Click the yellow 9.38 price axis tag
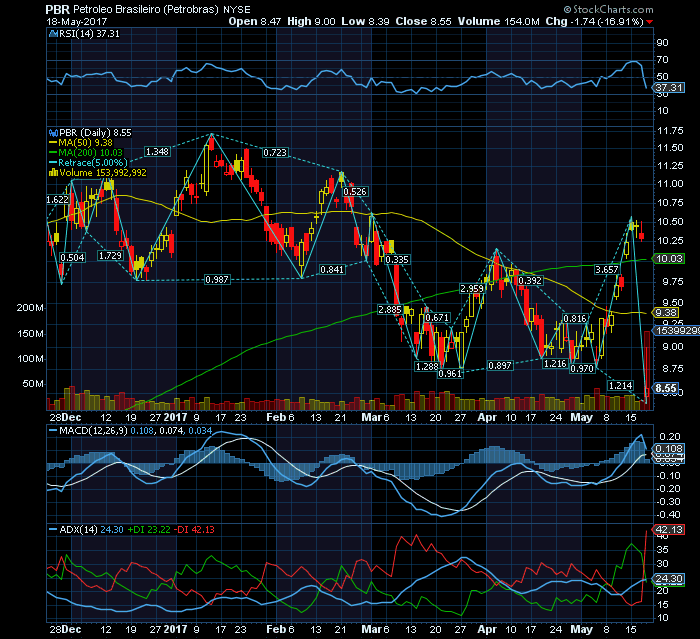Image resolution: width=700 pixels, height=639 pixels. tap(667, 313)
